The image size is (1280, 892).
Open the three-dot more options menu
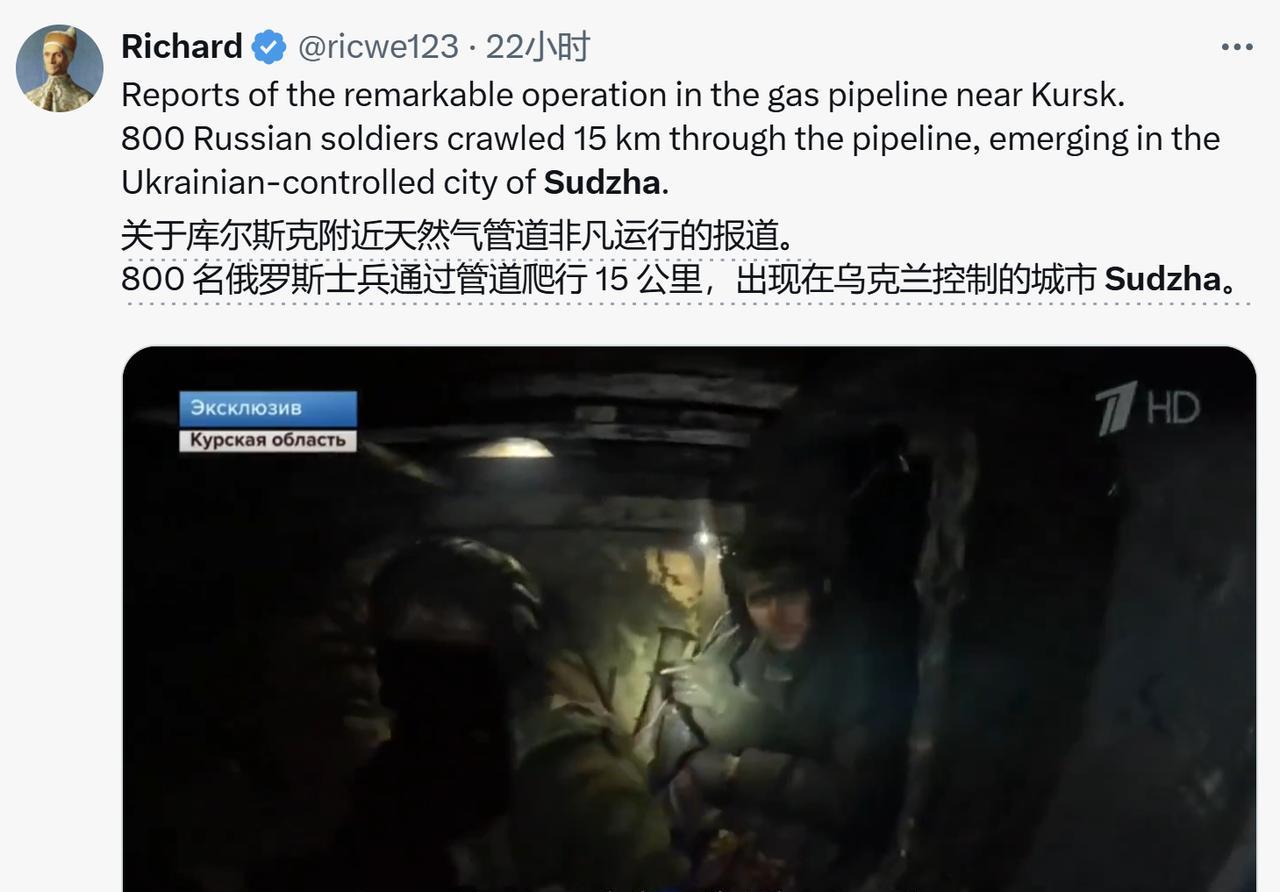[x=1236, y=47]
